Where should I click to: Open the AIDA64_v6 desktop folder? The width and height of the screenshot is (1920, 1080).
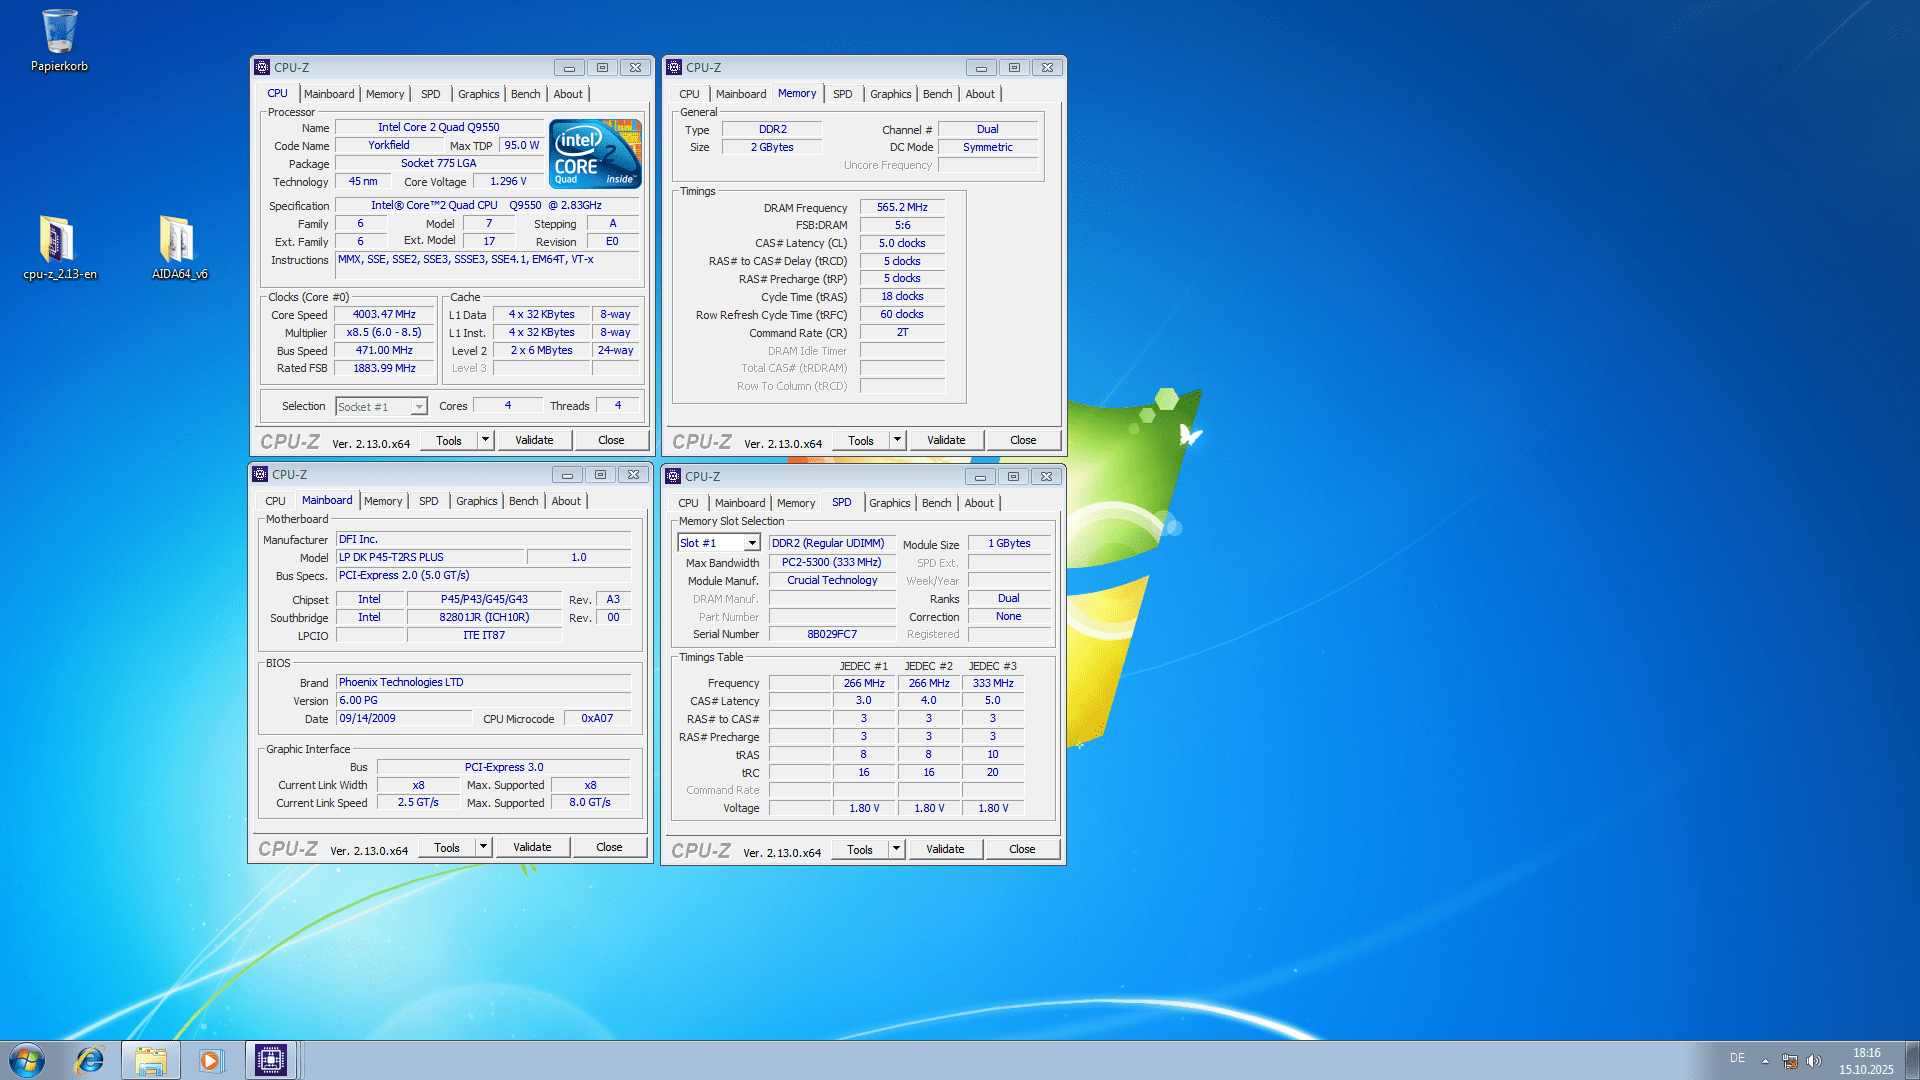178,241
